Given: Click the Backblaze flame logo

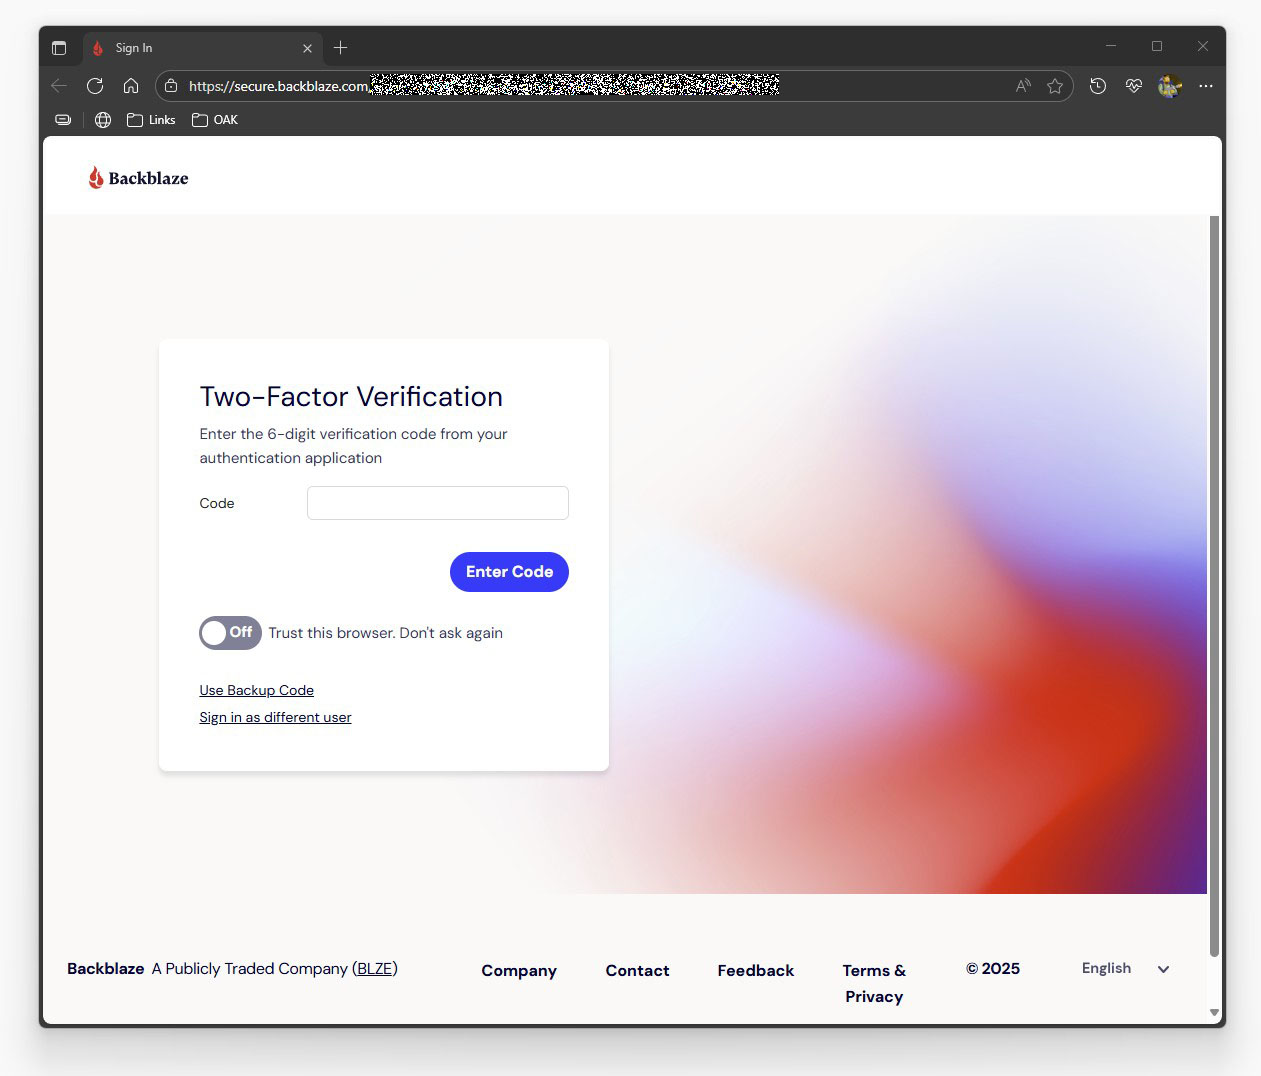Looking at the screenshot, I should (x=96, y=178).
